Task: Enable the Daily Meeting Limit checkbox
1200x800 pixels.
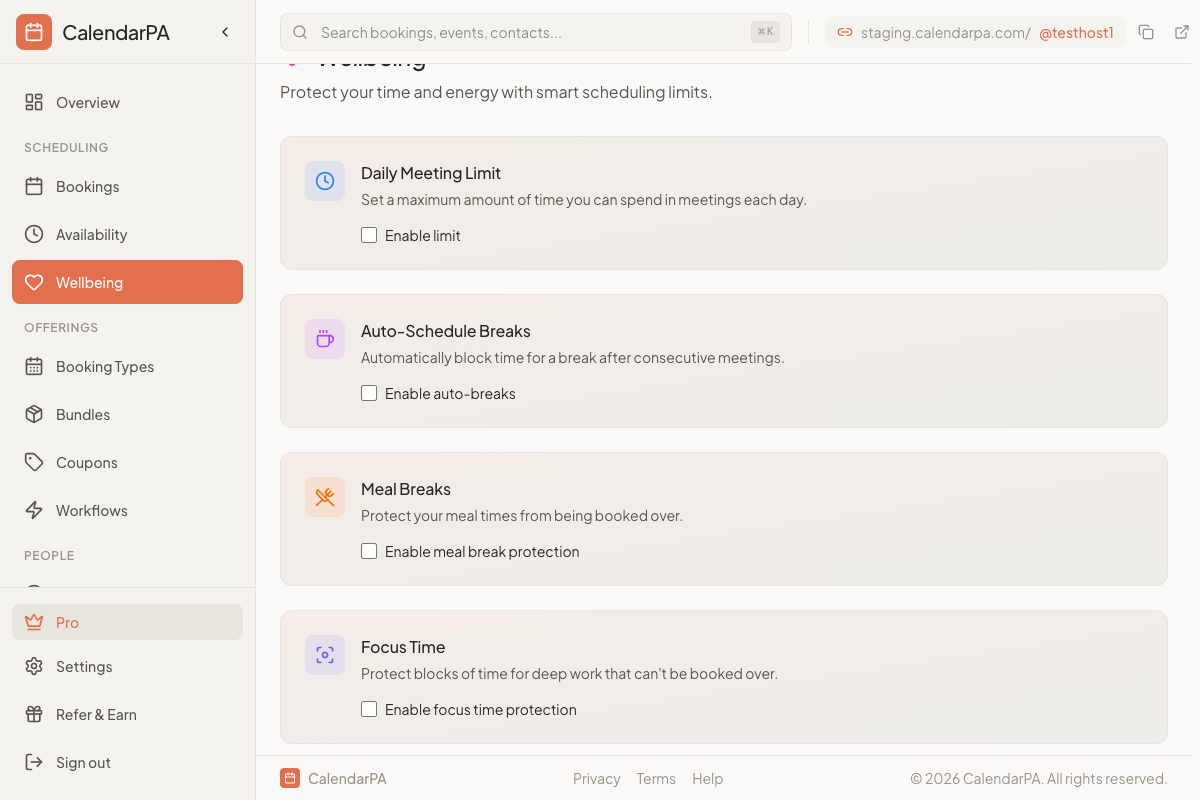Action: tap(369, 235)
